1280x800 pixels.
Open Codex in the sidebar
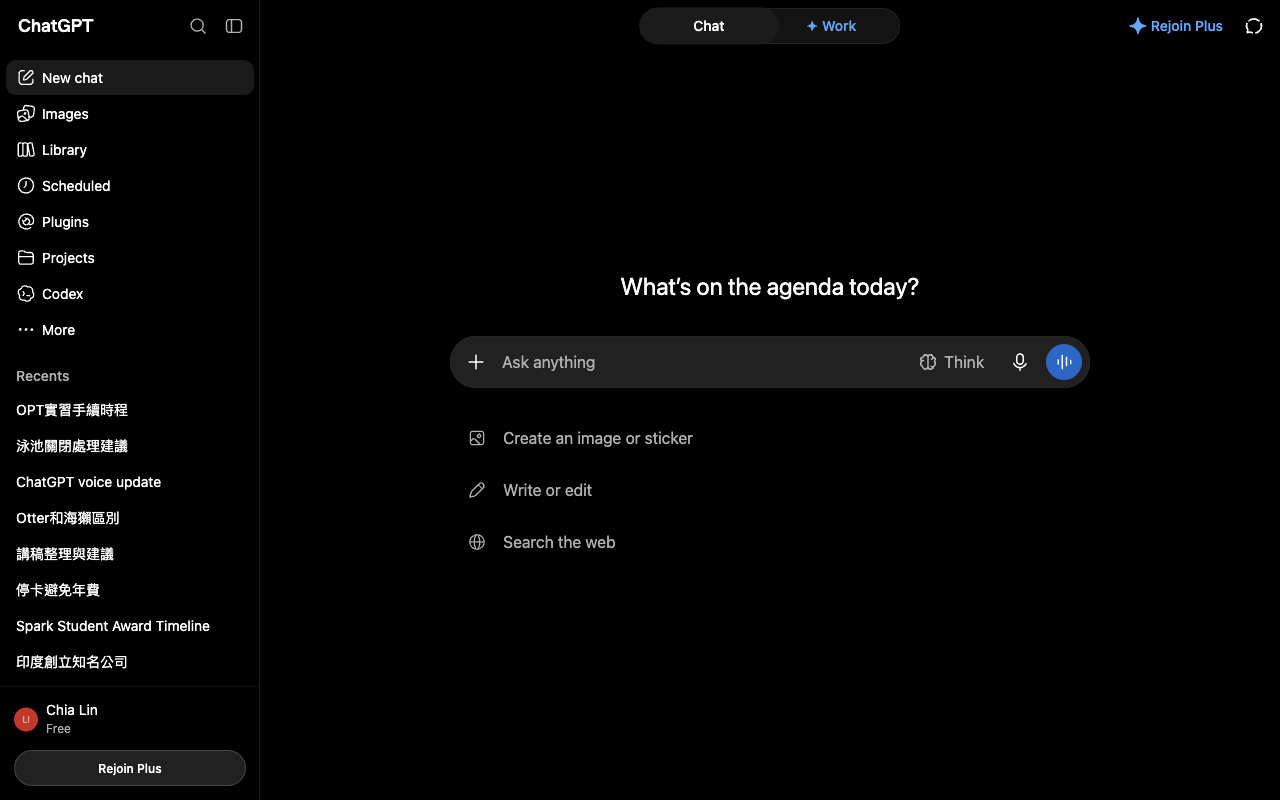(130, 294)
